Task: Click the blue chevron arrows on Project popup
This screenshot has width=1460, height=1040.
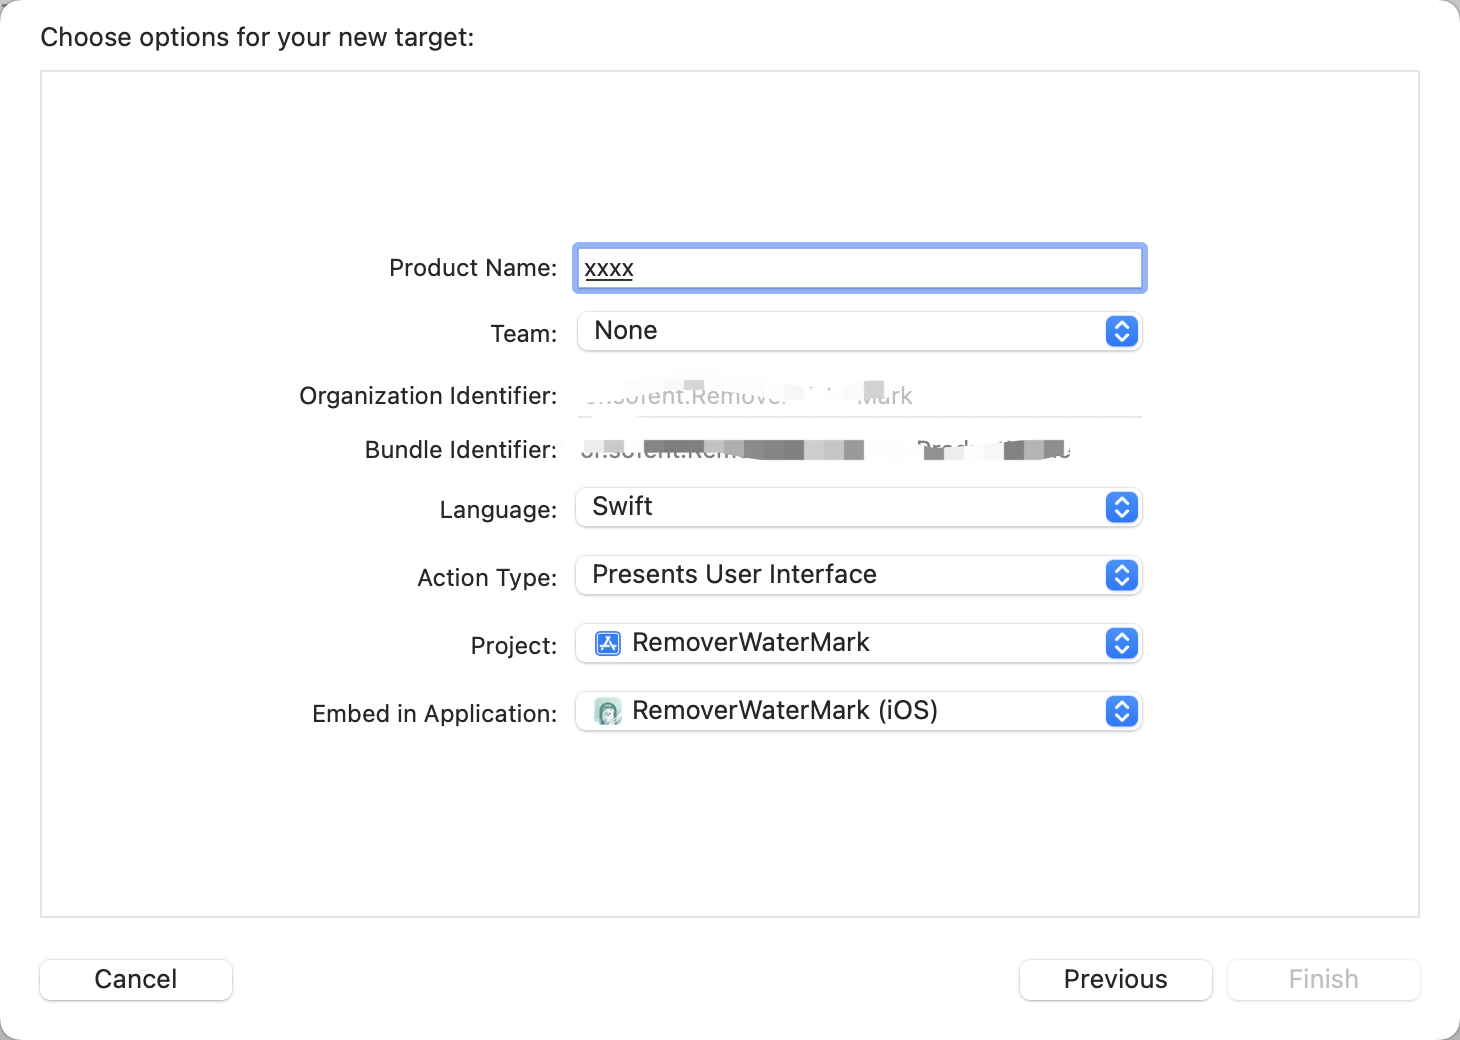Action: 1121,644
